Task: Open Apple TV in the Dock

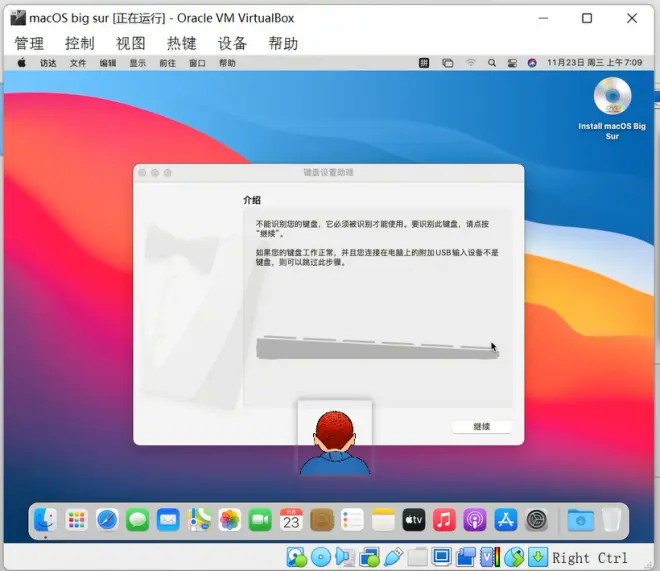Action: (x=414, y=520)
